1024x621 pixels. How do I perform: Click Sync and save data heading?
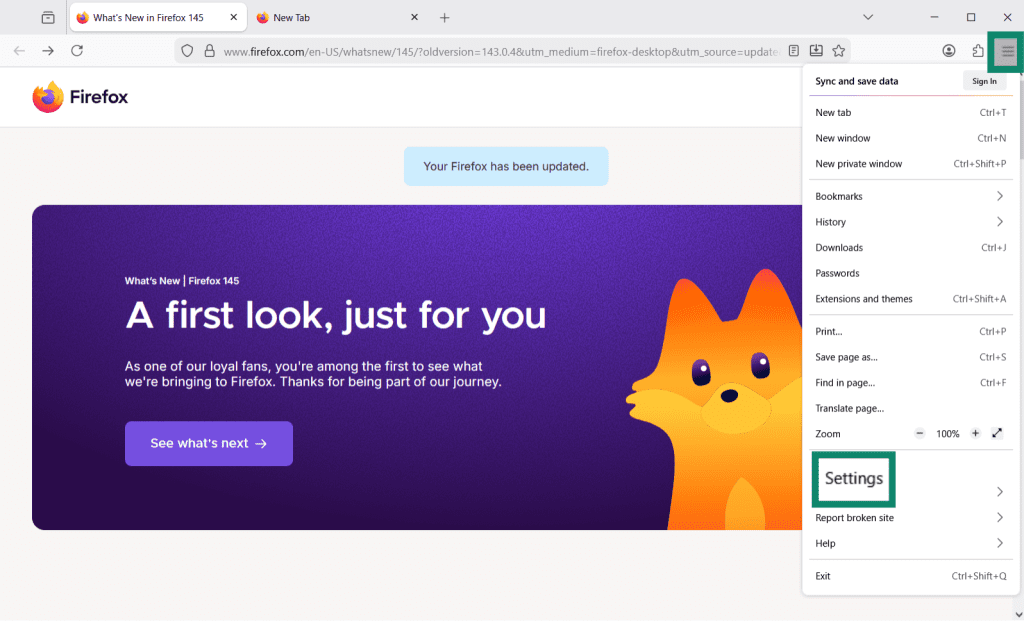pos(856,81)
